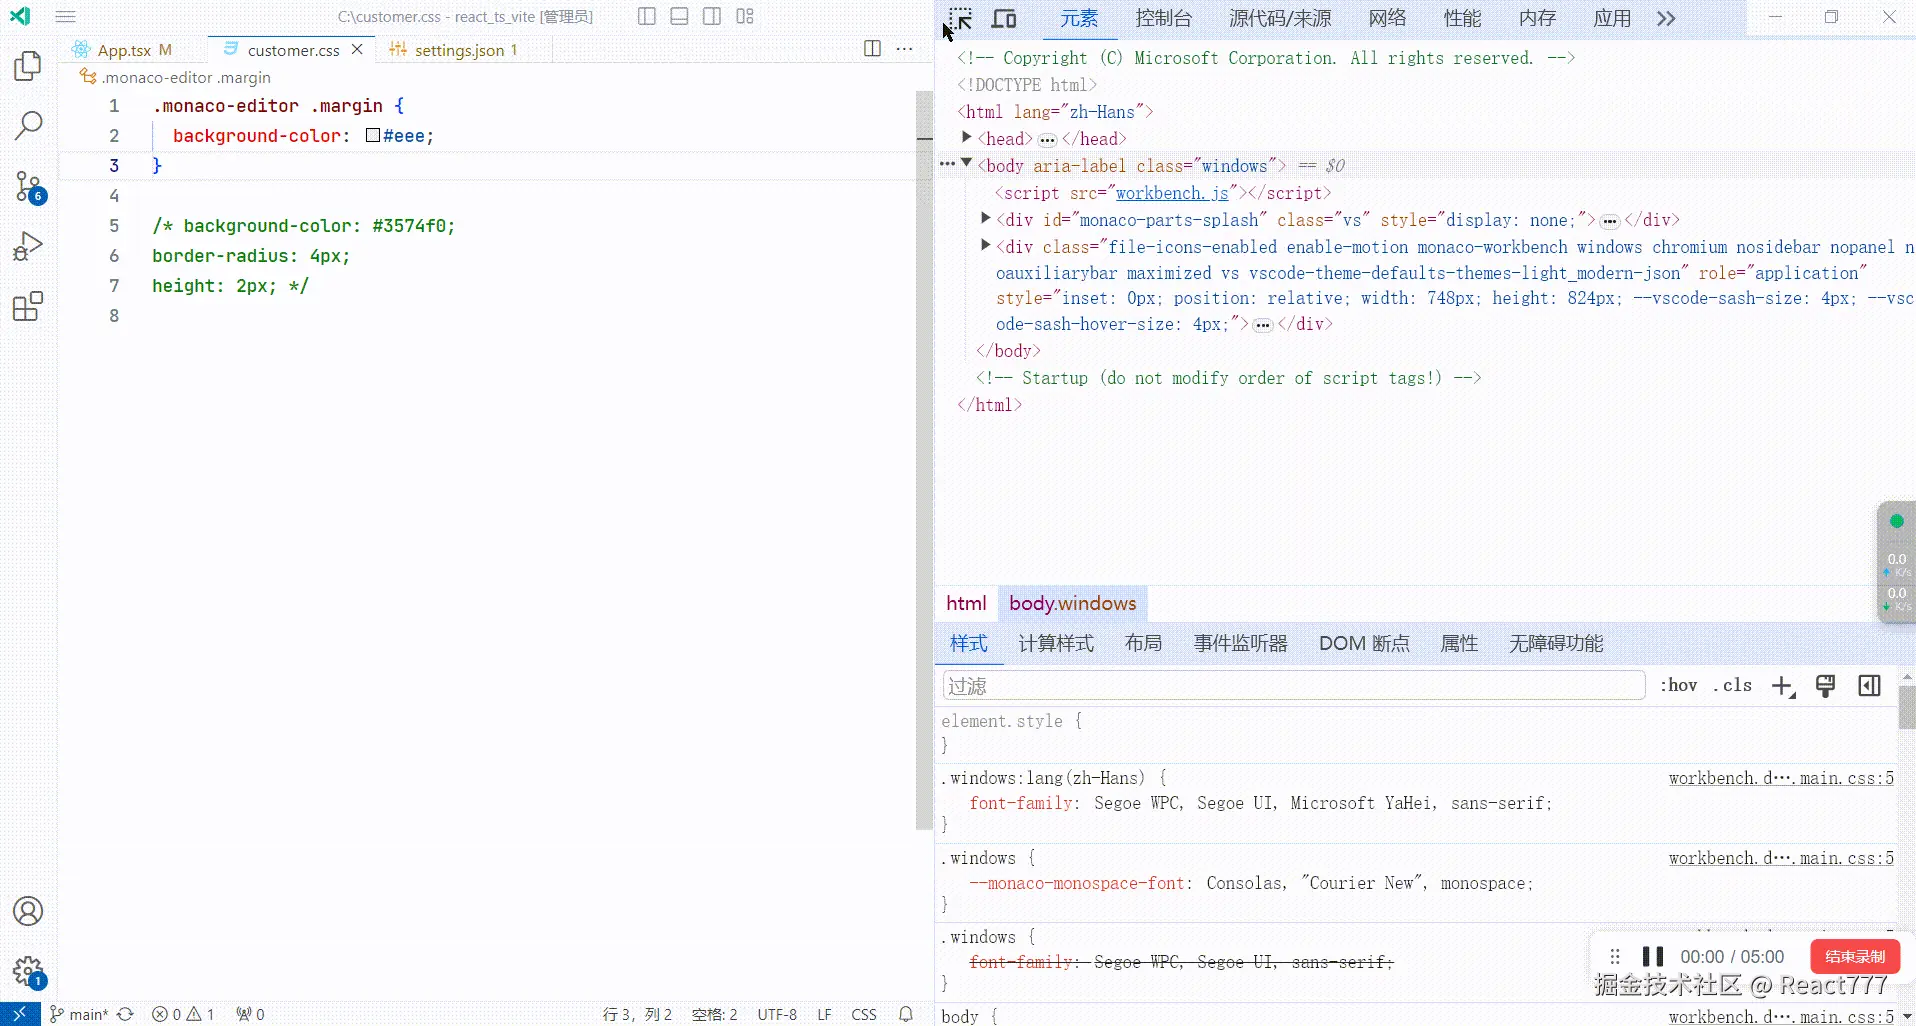
Task: Select html in the DOM breadcrumb
Action: point(966,603)
